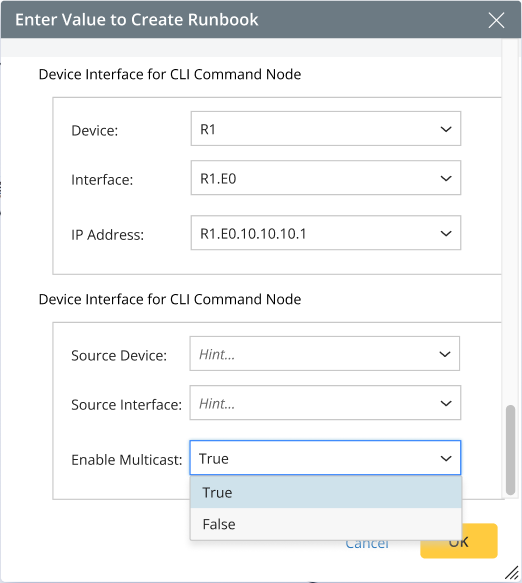Click the resize grip in the dialog corner
The width and height of the screenshot is (522, 583).
coord(512,573)
